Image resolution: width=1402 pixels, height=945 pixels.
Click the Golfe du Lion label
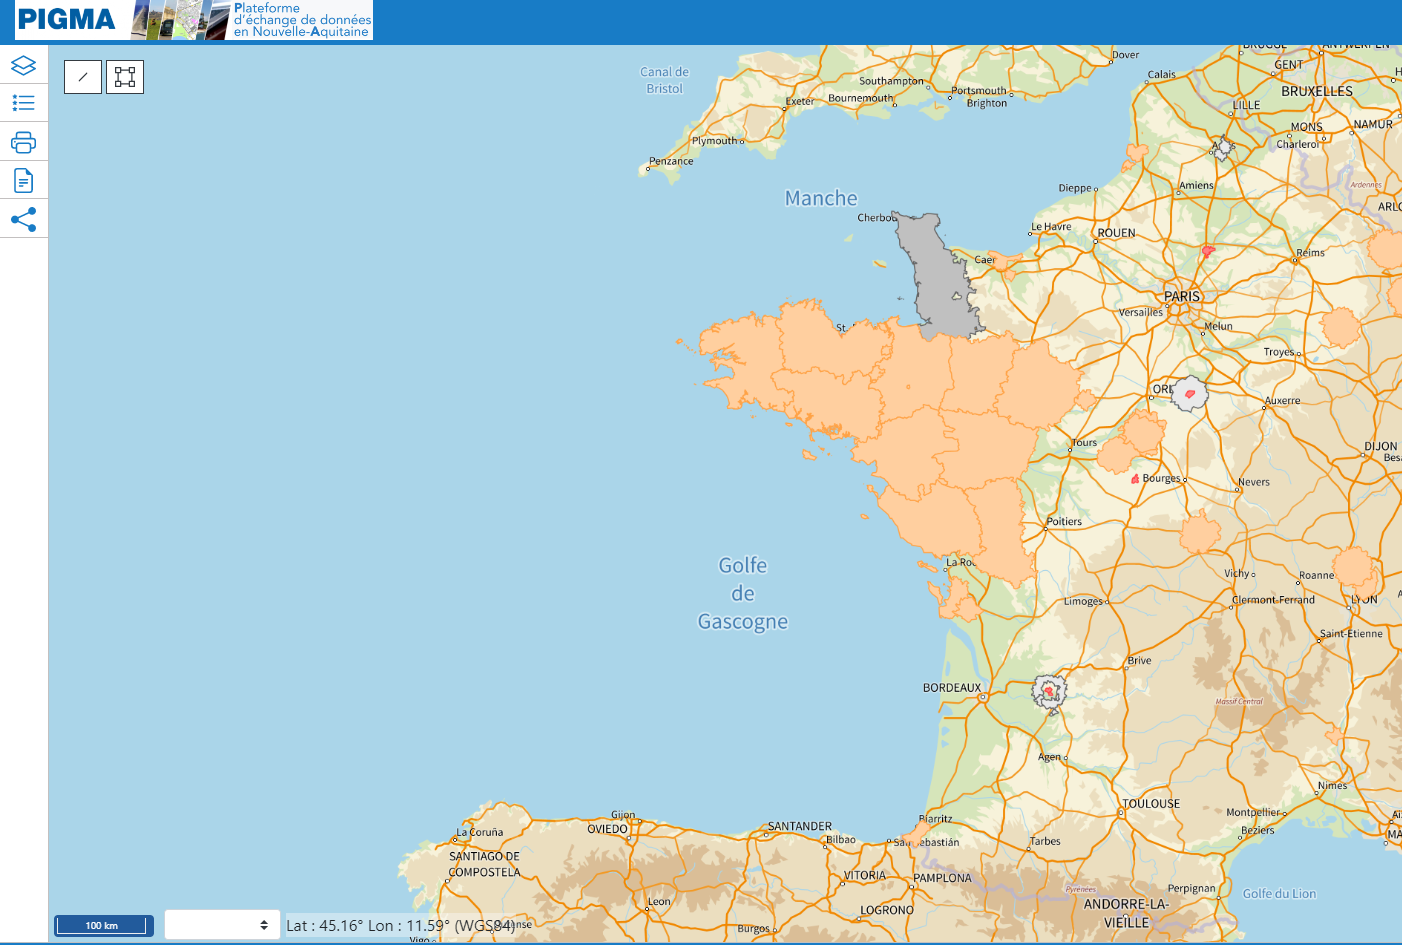pyautogui.click(x=1280, y=894)
